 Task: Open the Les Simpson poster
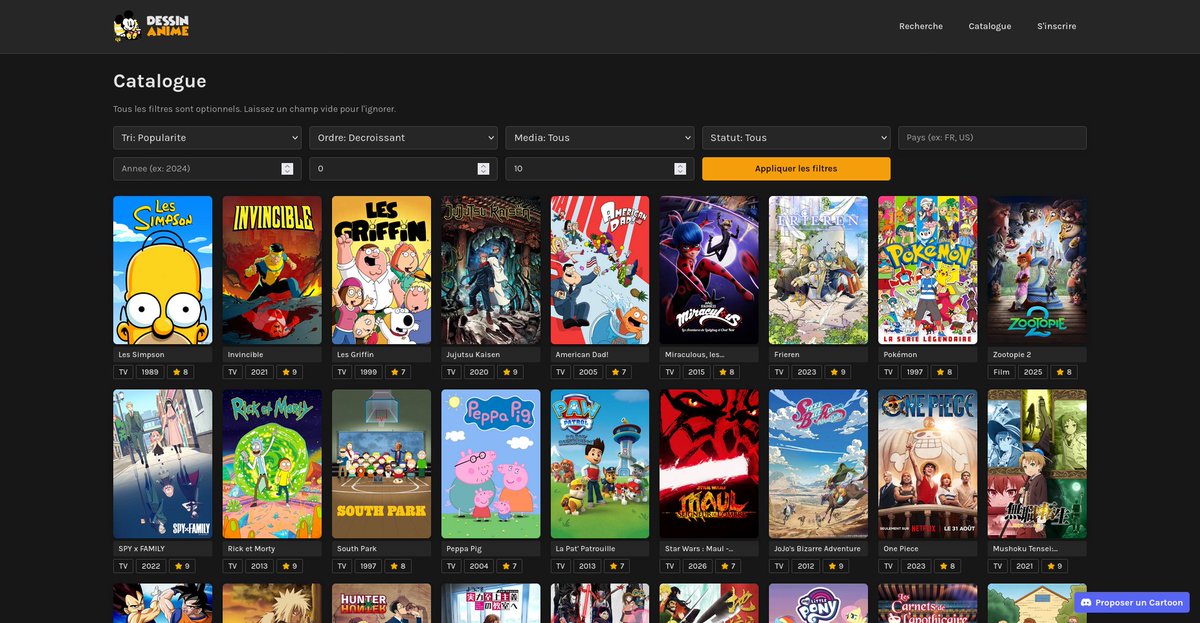coord(162,270)
